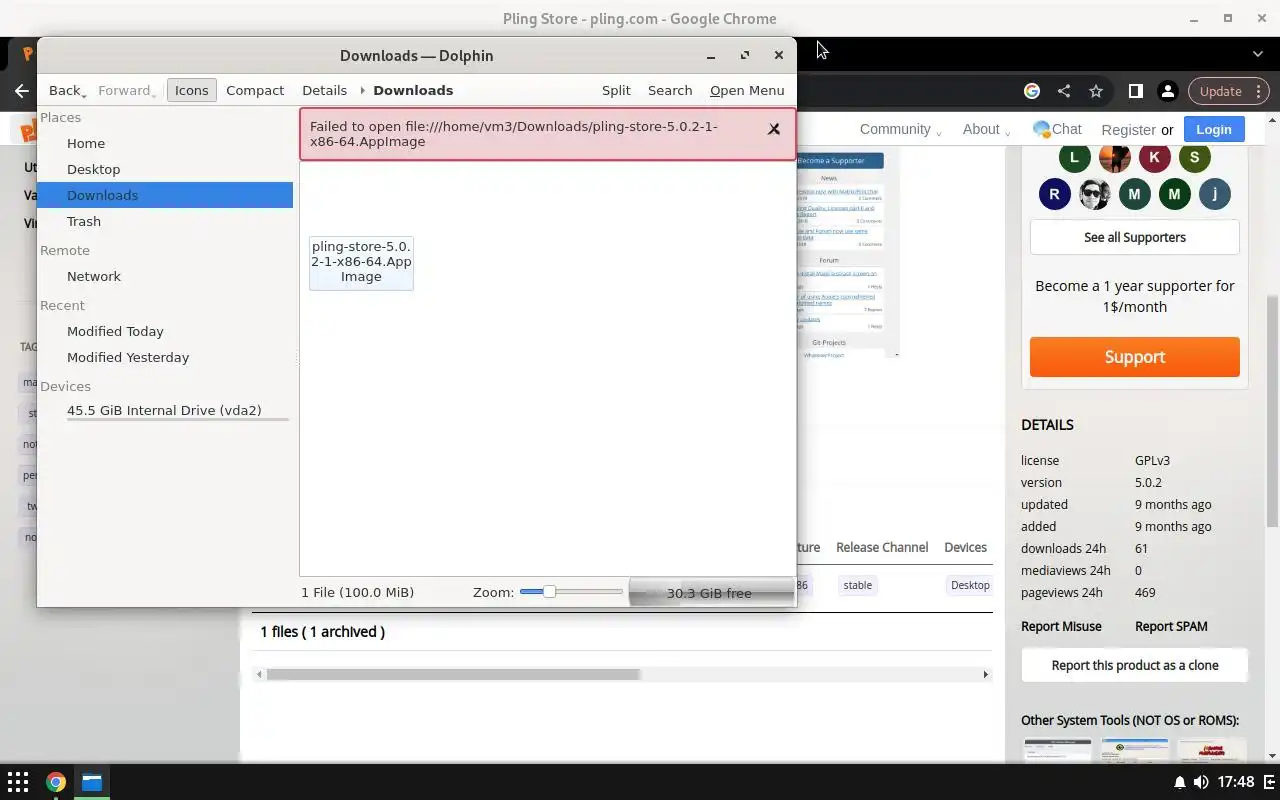1280x800 pixels.
Task: Open Chrome profile avatar icon
Action: tap(1167, 91)
